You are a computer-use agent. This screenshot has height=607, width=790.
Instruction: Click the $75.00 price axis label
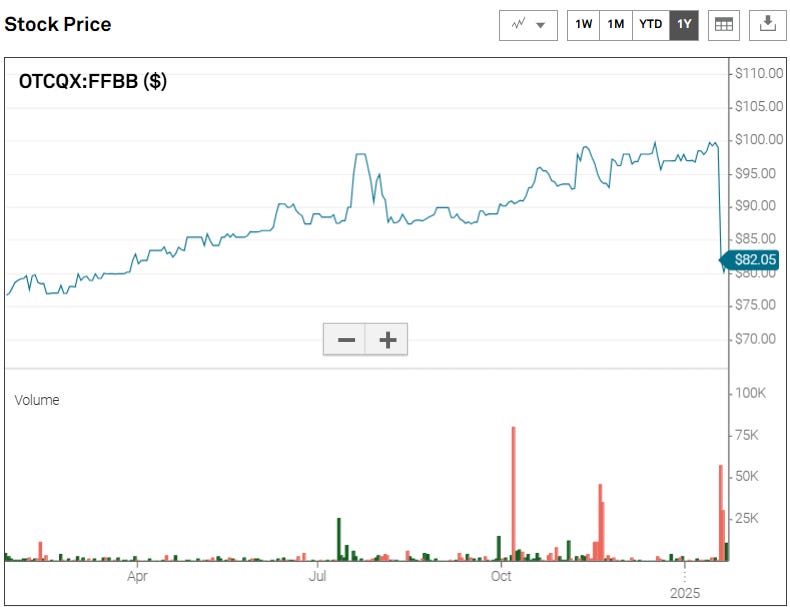[755, 305]
